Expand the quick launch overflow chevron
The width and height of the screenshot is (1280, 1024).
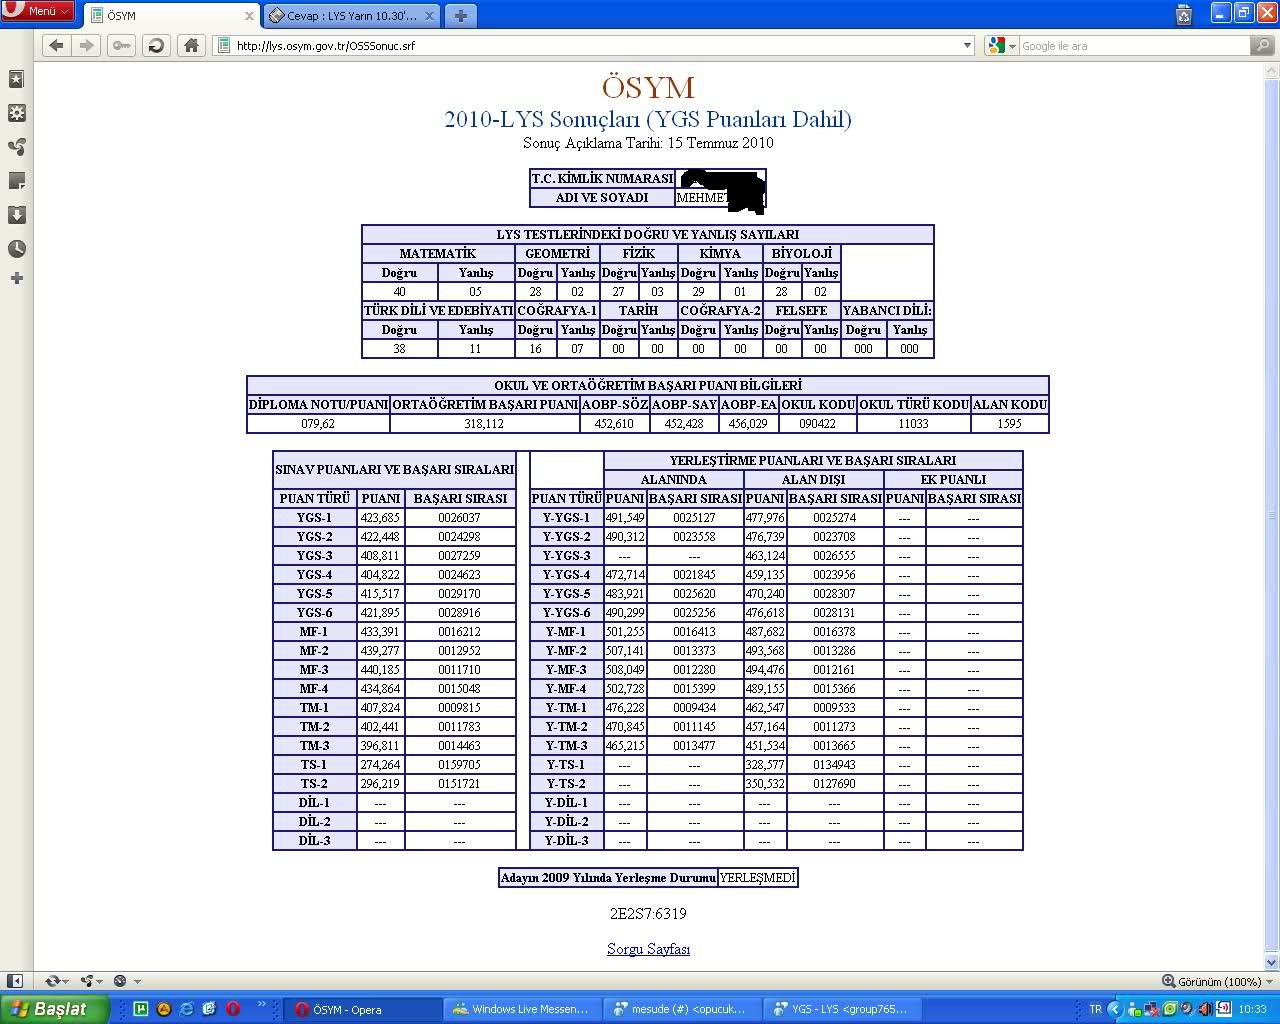(x=262, y=1004)
